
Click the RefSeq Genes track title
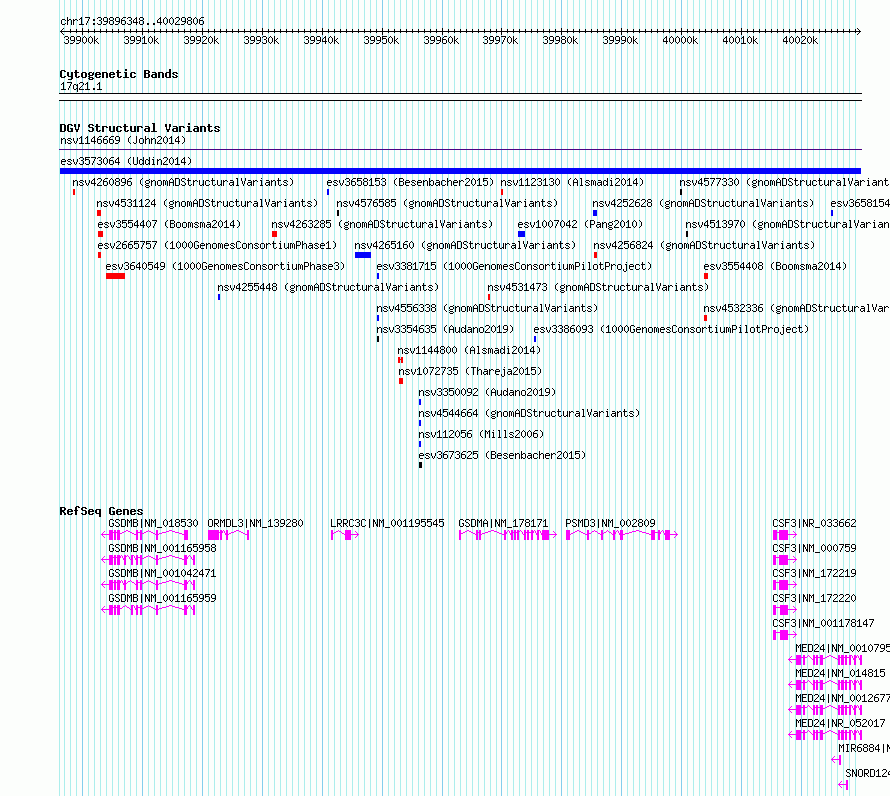[x=101, y=511]
